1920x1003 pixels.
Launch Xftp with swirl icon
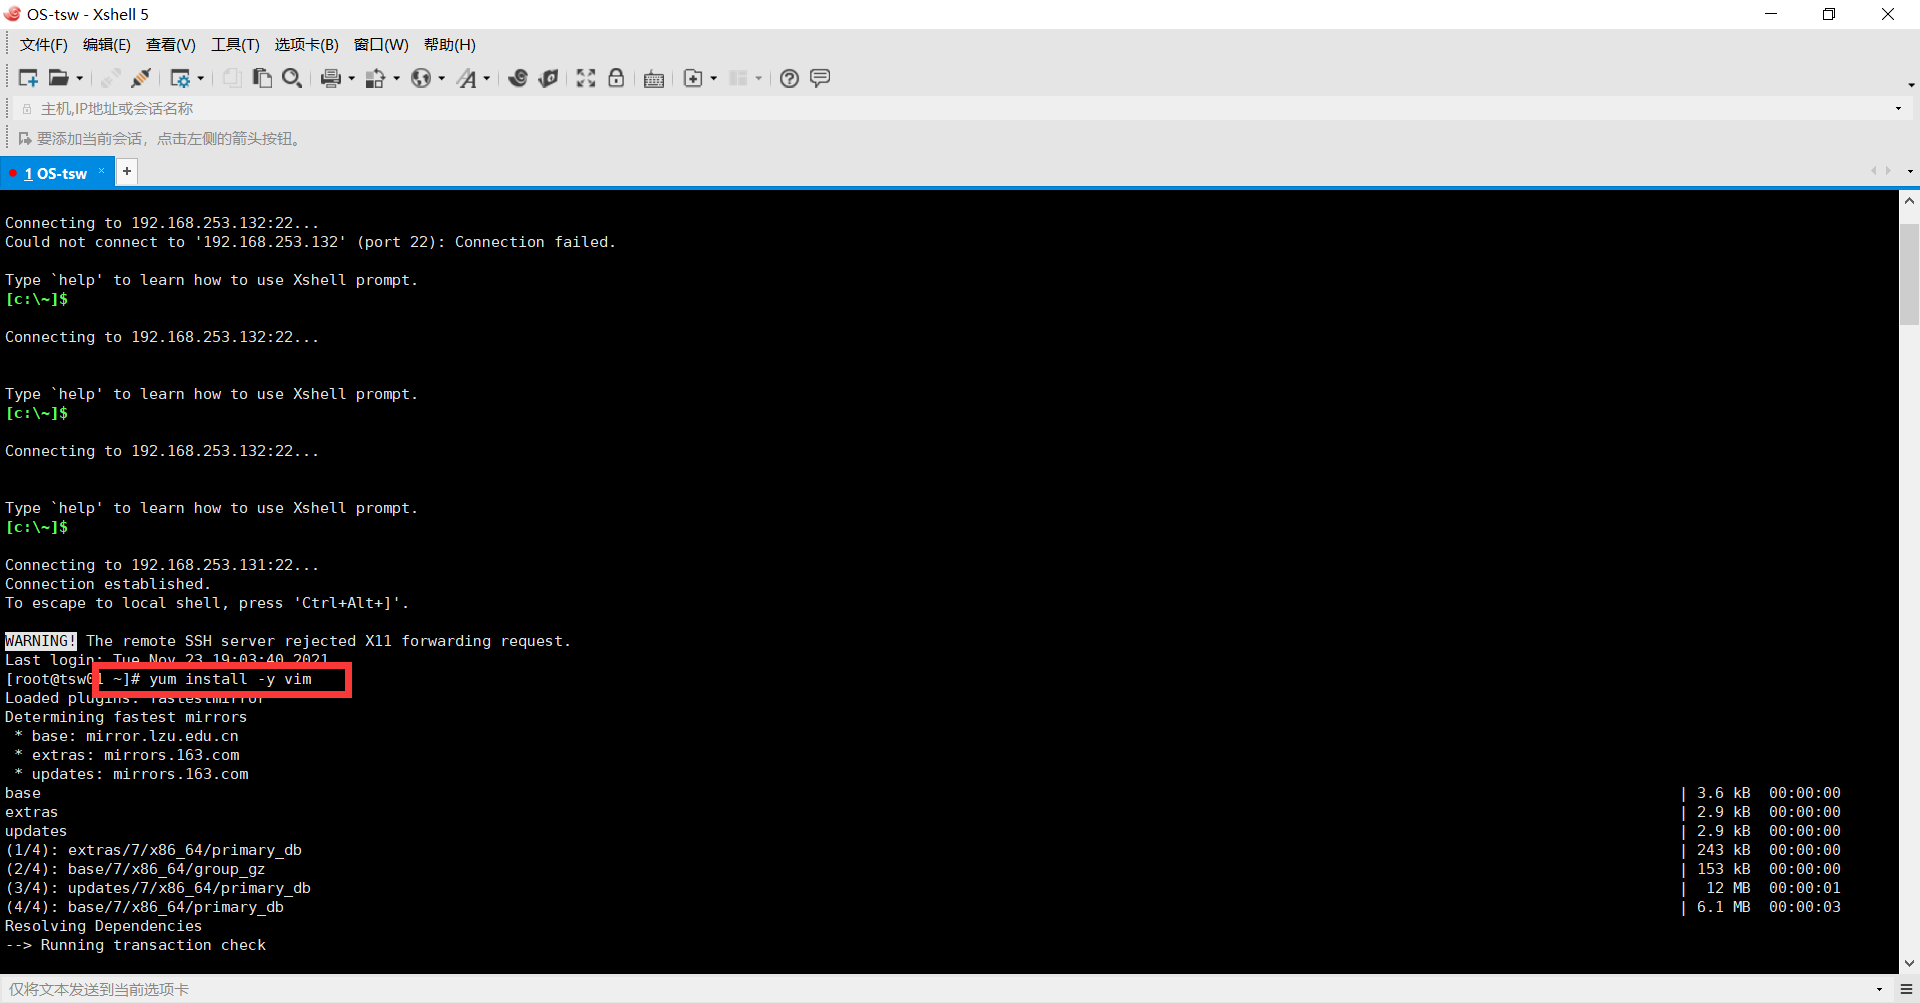coord(518,78)
